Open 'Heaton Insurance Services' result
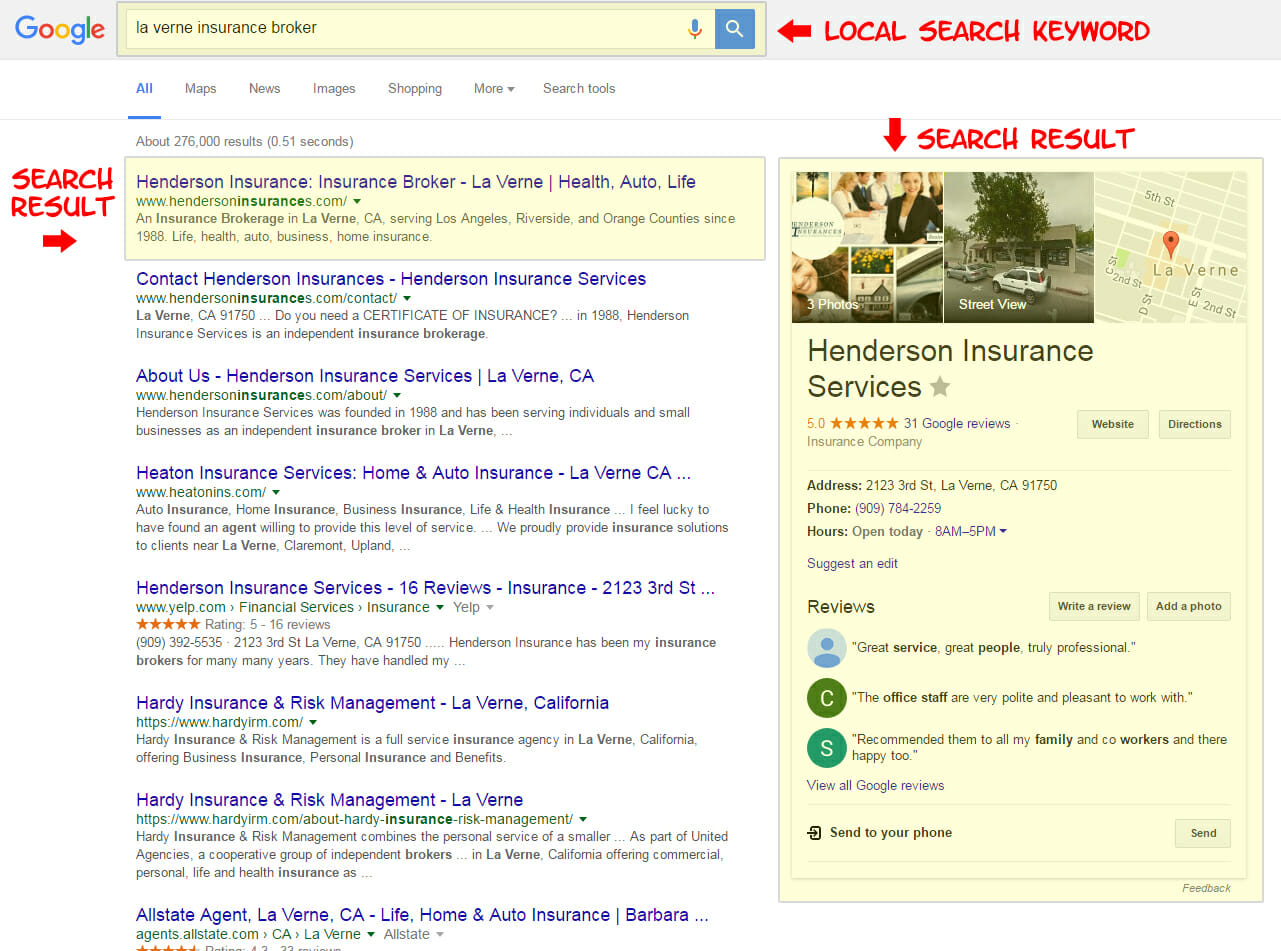Image resolution: width=1281 pixels, height=951 pixels. pos(413,473)
